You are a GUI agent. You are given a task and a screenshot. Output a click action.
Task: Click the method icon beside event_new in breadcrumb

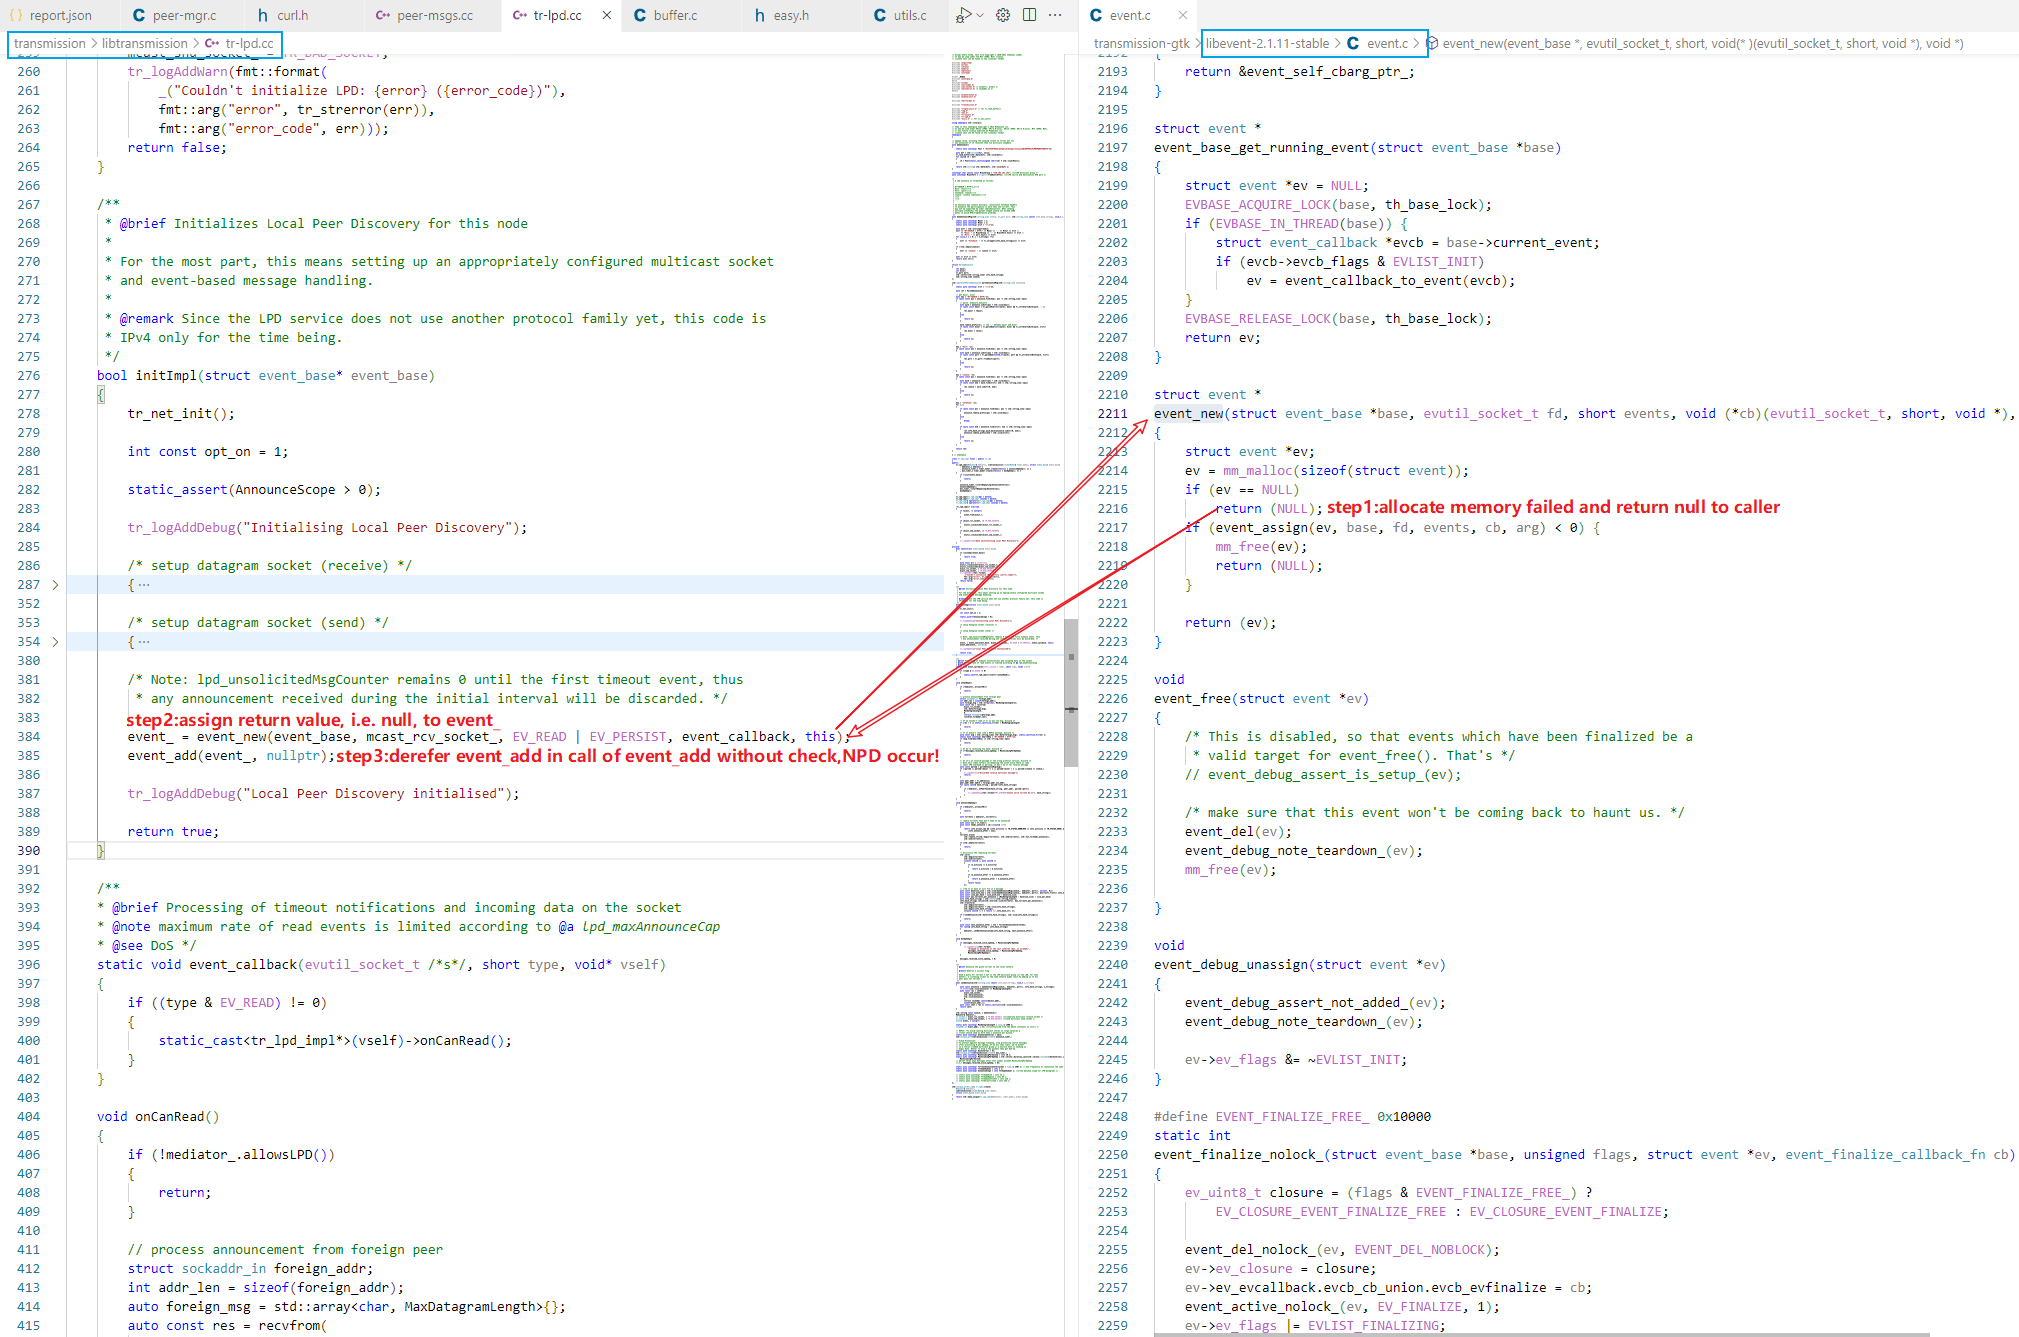point(1433,43)
